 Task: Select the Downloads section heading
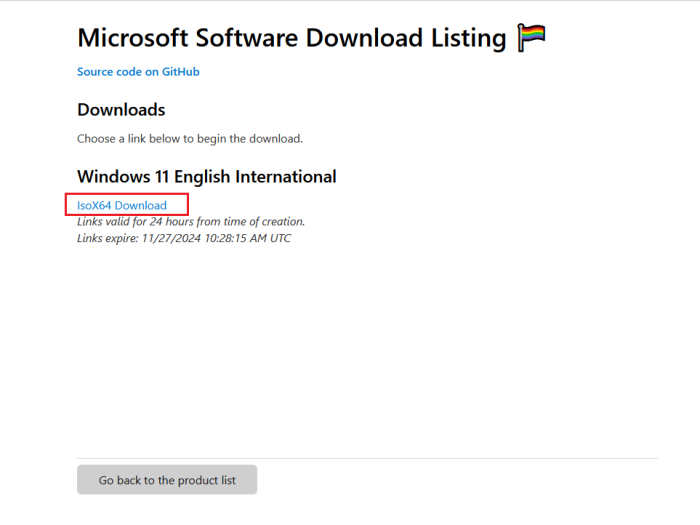pos(121,110)
